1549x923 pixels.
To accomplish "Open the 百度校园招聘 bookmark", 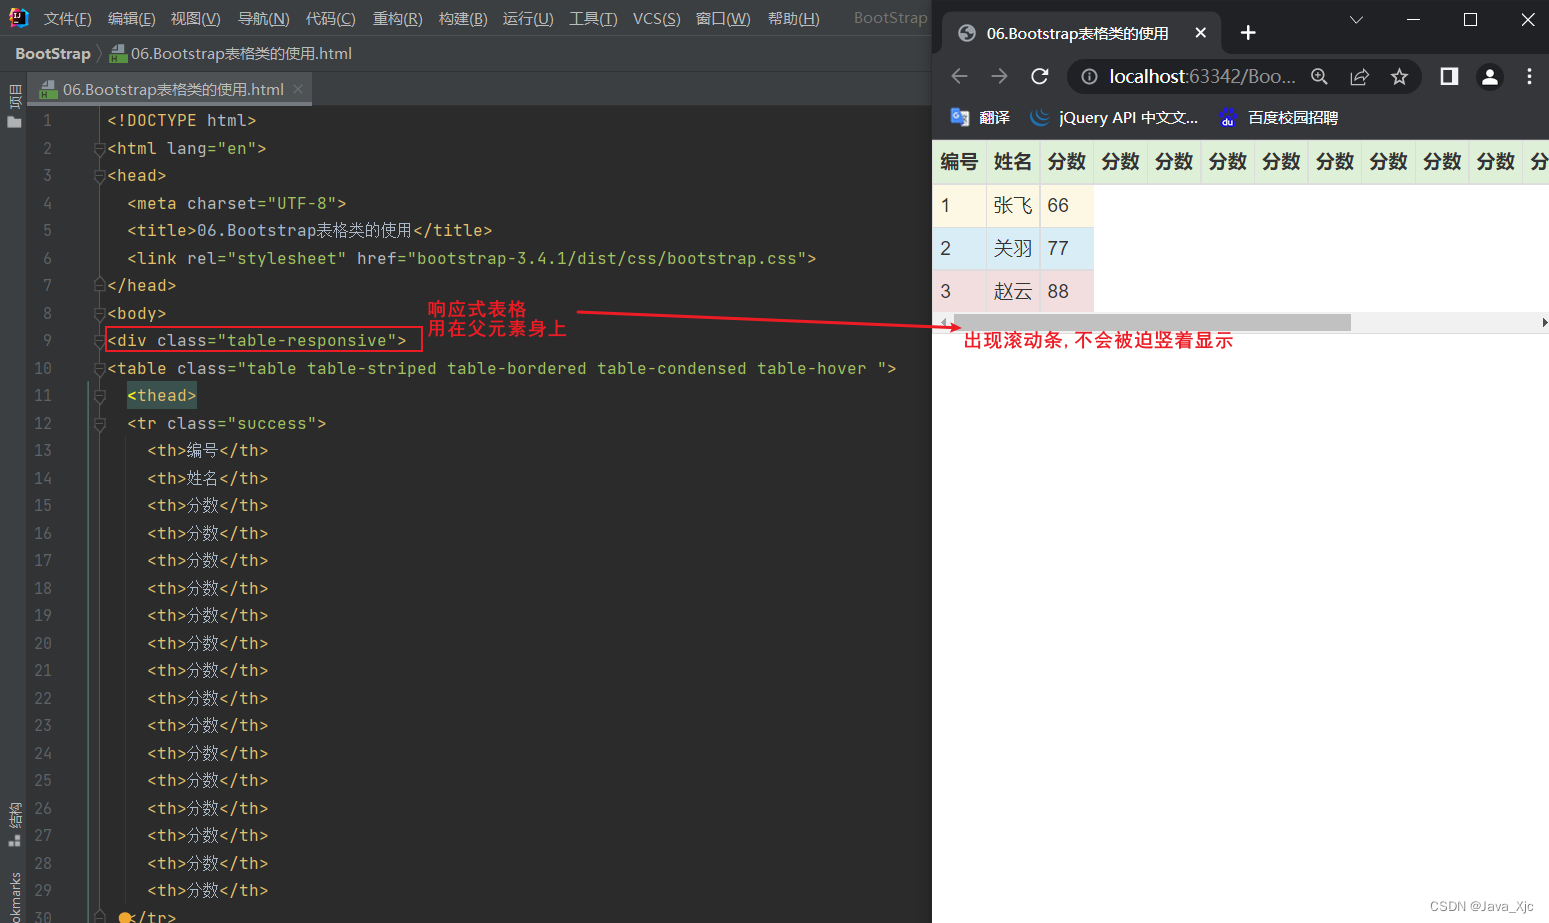I will click(1278, 117).
